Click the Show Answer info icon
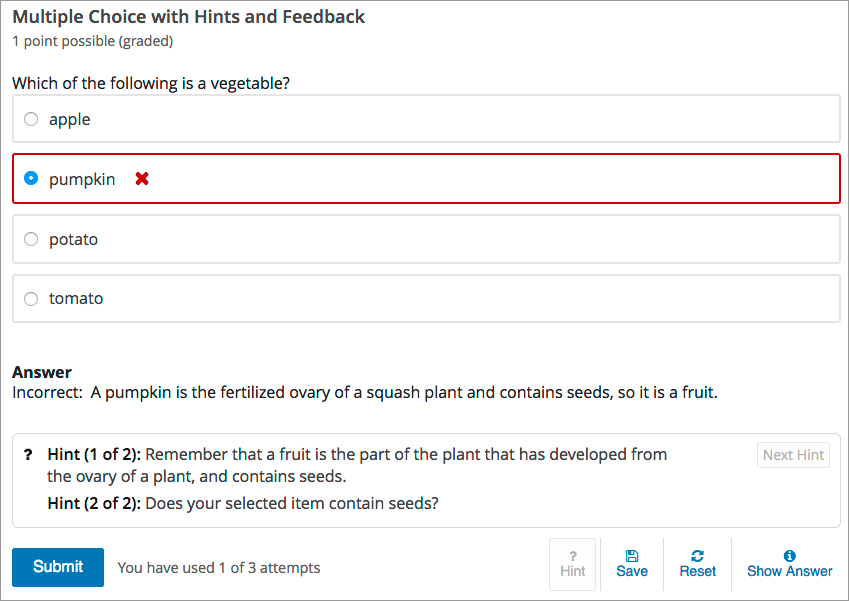The image size is (849, 601). pos(789,556)
